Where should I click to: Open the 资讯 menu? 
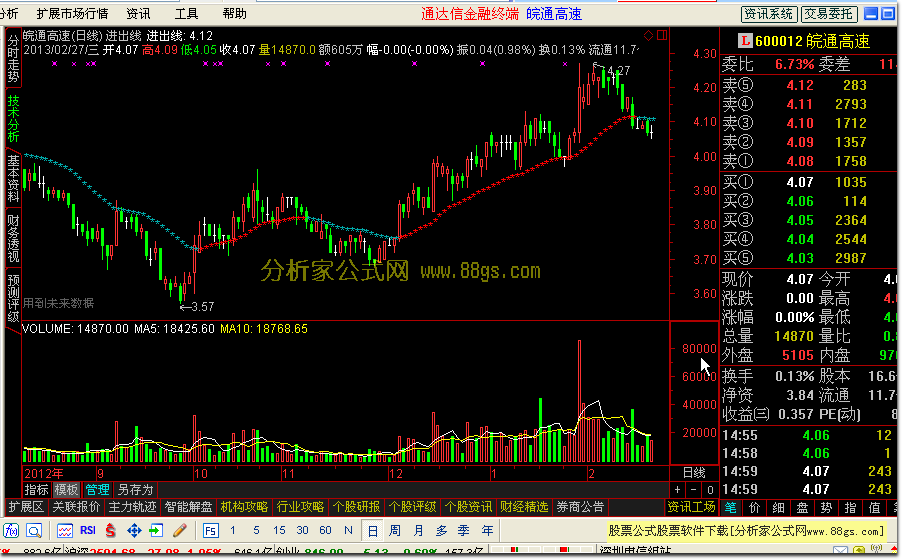click(138, 13)
